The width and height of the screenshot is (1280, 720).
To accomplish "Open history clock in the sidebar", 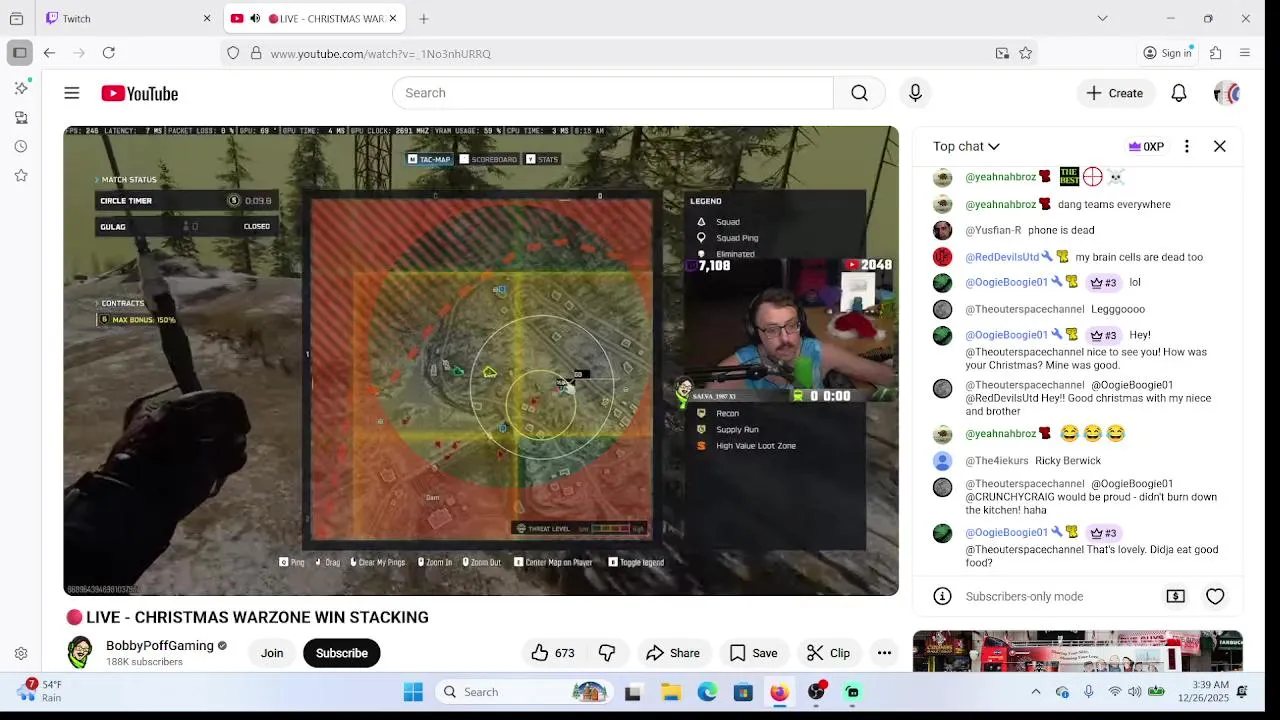I will (x=21, y=147).
